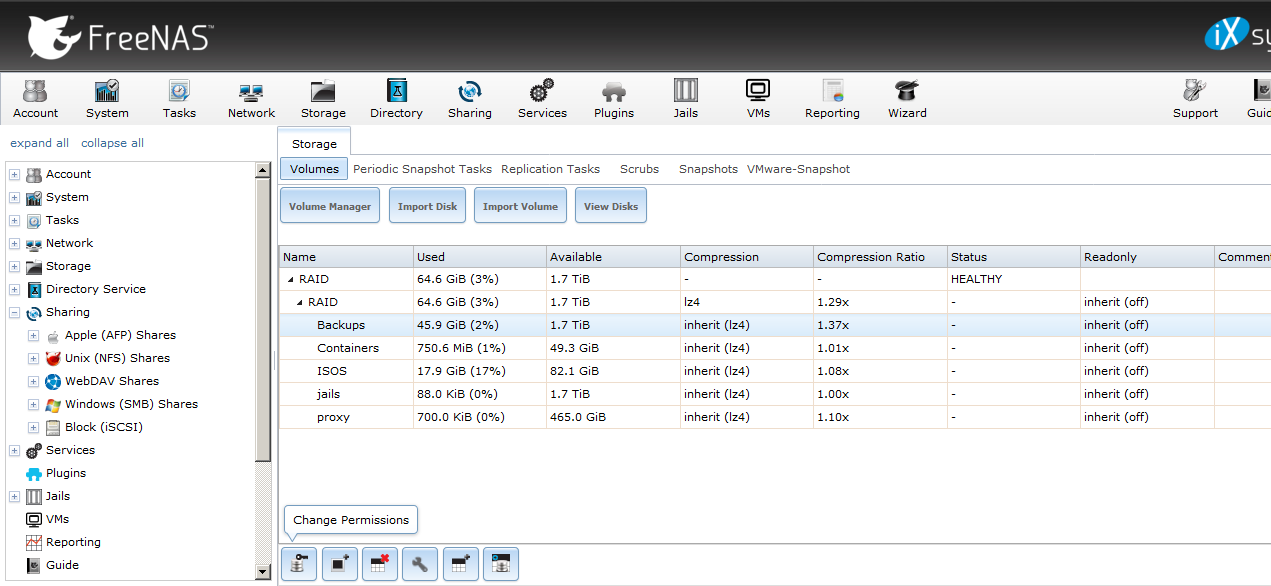Expand the Network node in the sidebar
This screenshot has height=586, width=1271.
tap(14, 244)
